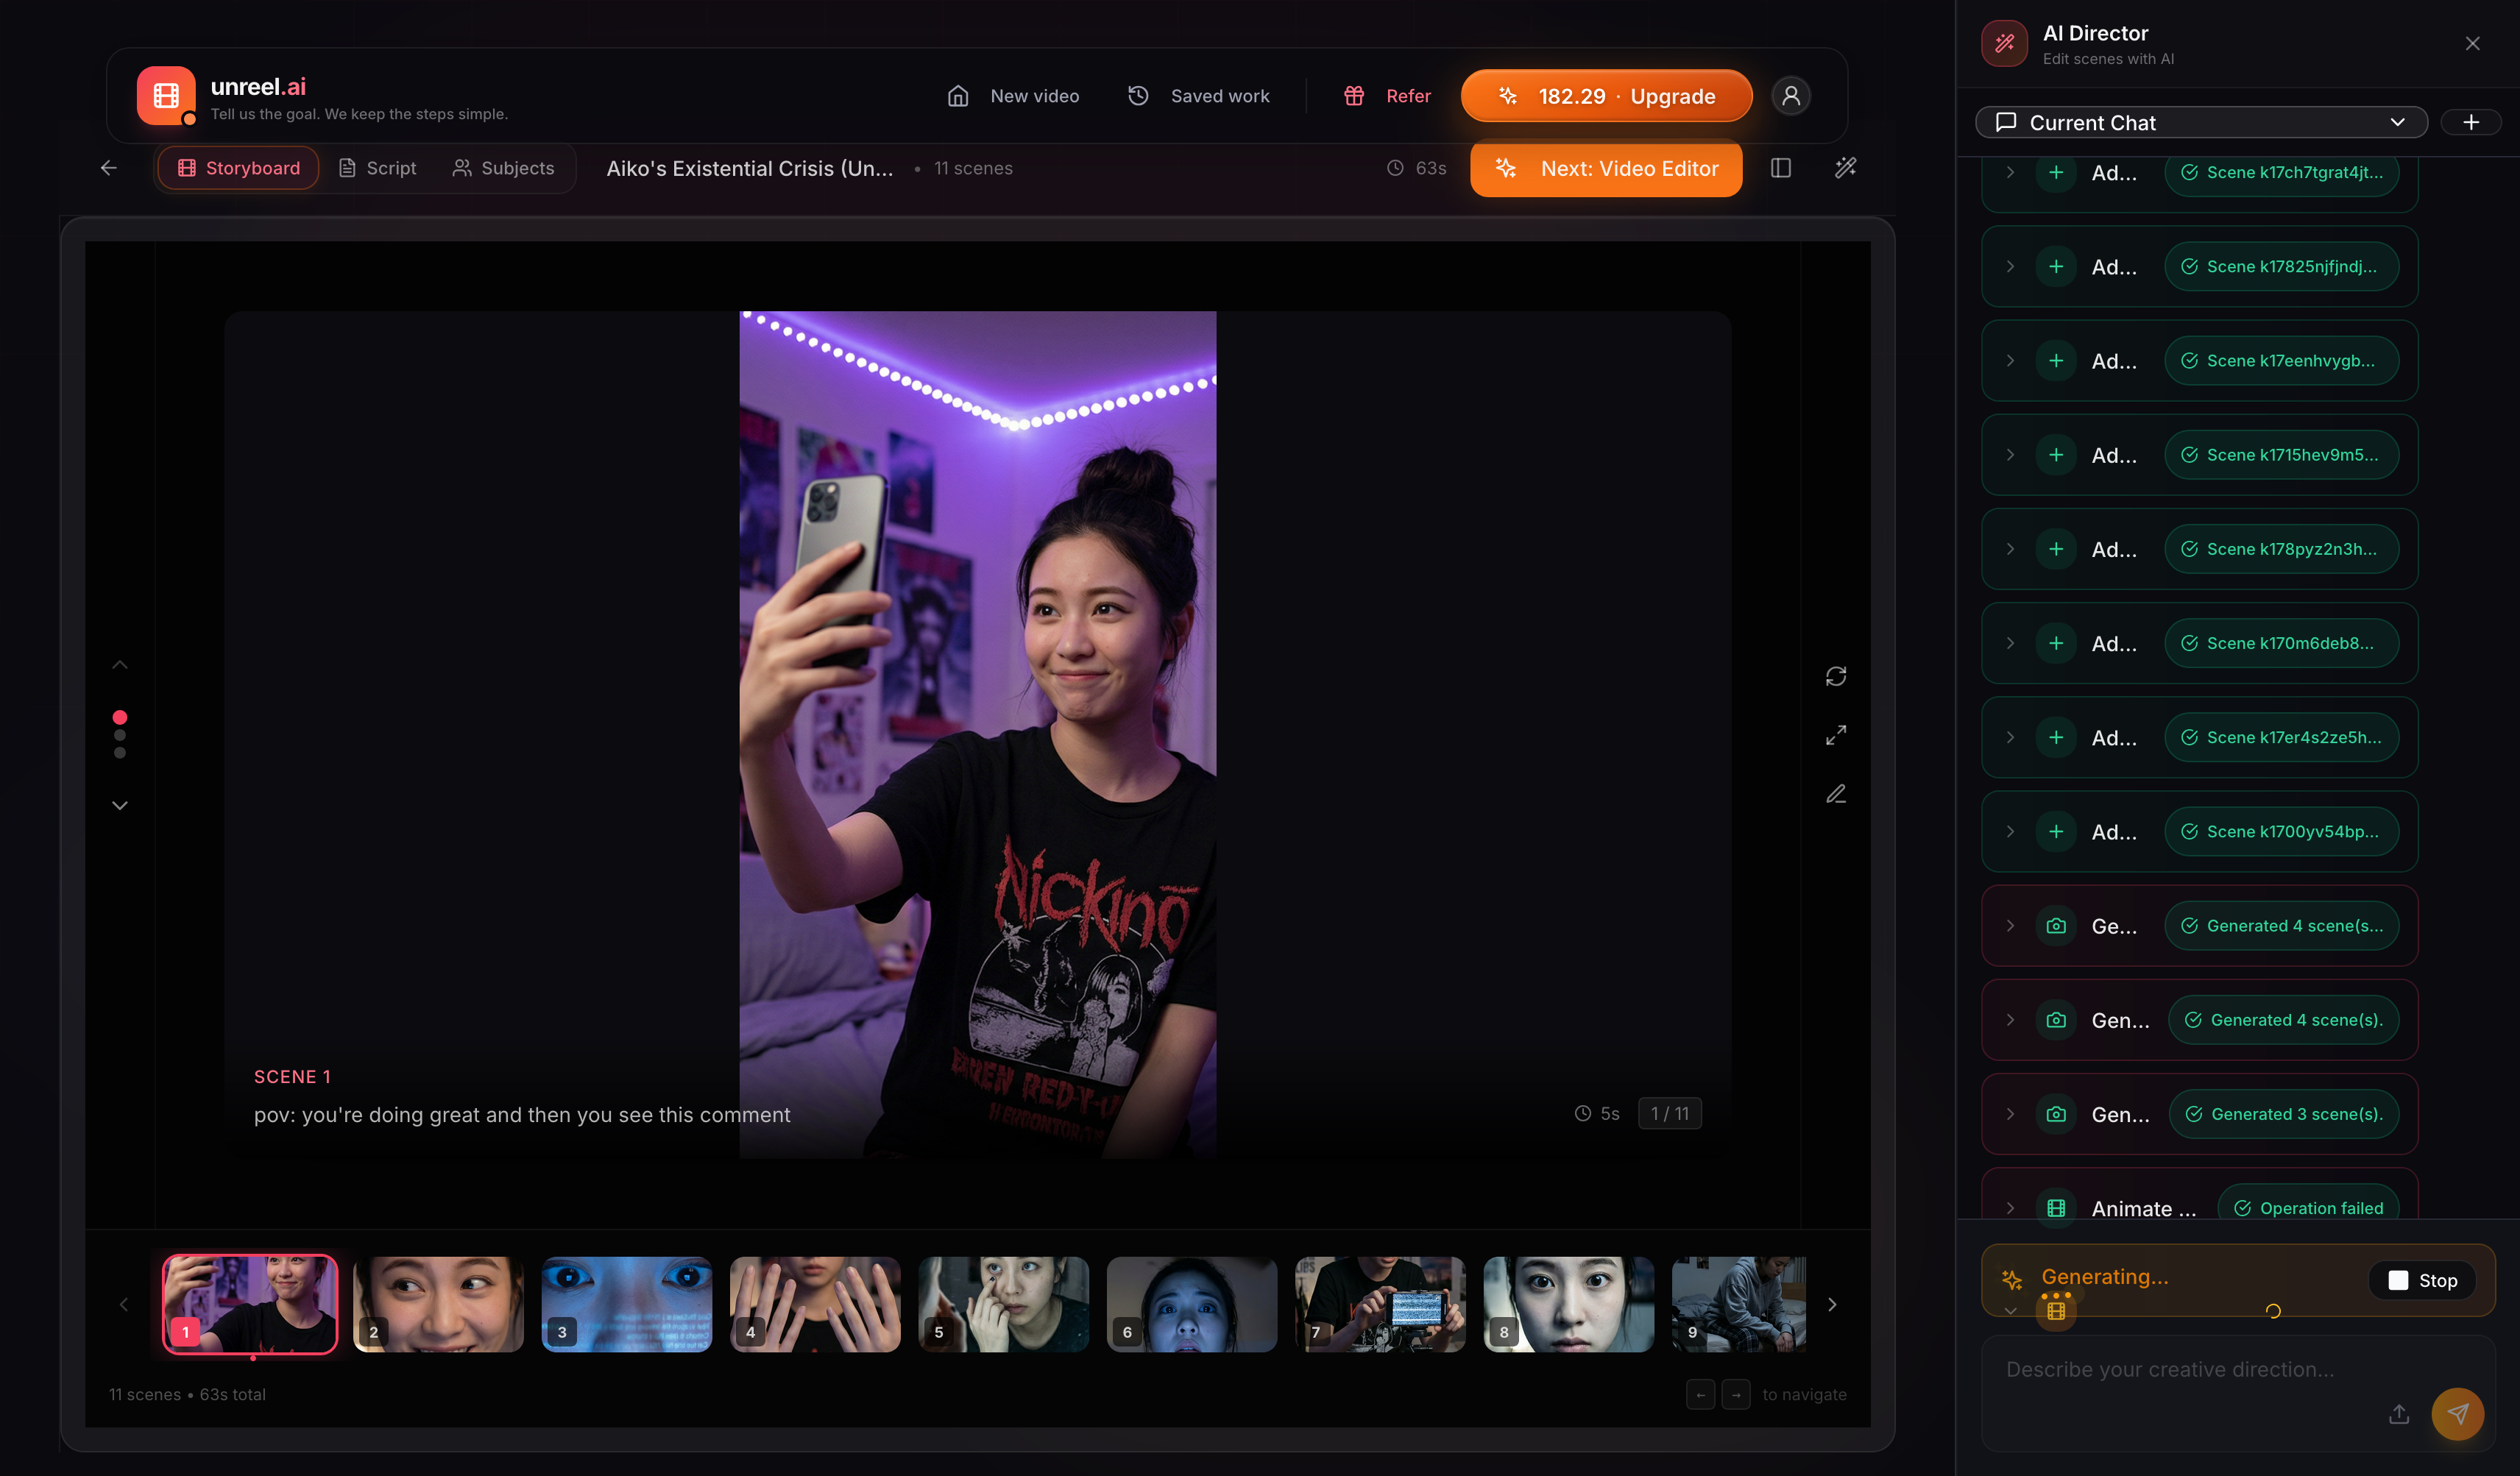Expand the Animate operation failed entry
The width and height of the screenshot is (2520, 1476).
pos(2011,1208)
